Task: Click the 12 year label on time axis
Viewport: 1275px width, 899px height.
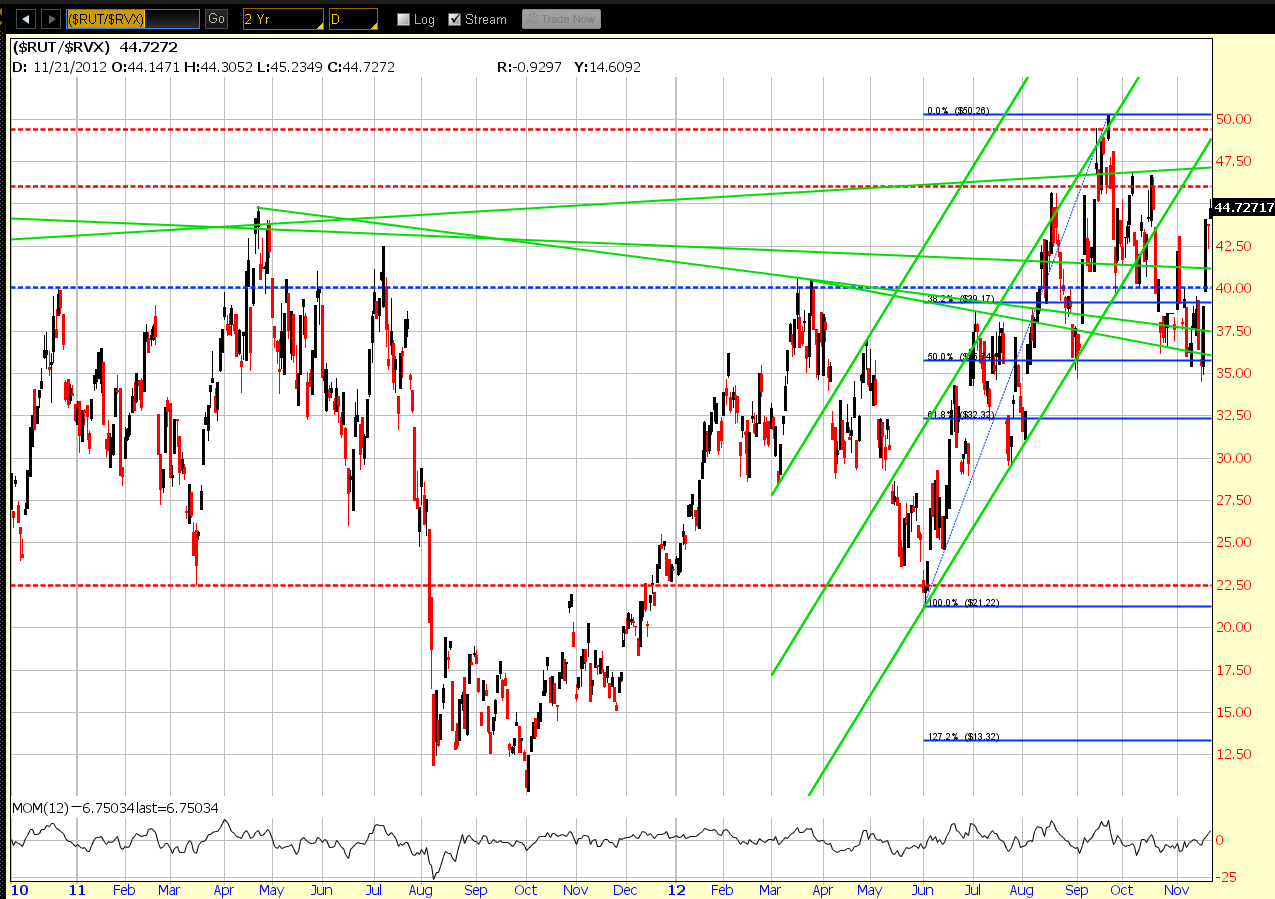Action: 677,889
